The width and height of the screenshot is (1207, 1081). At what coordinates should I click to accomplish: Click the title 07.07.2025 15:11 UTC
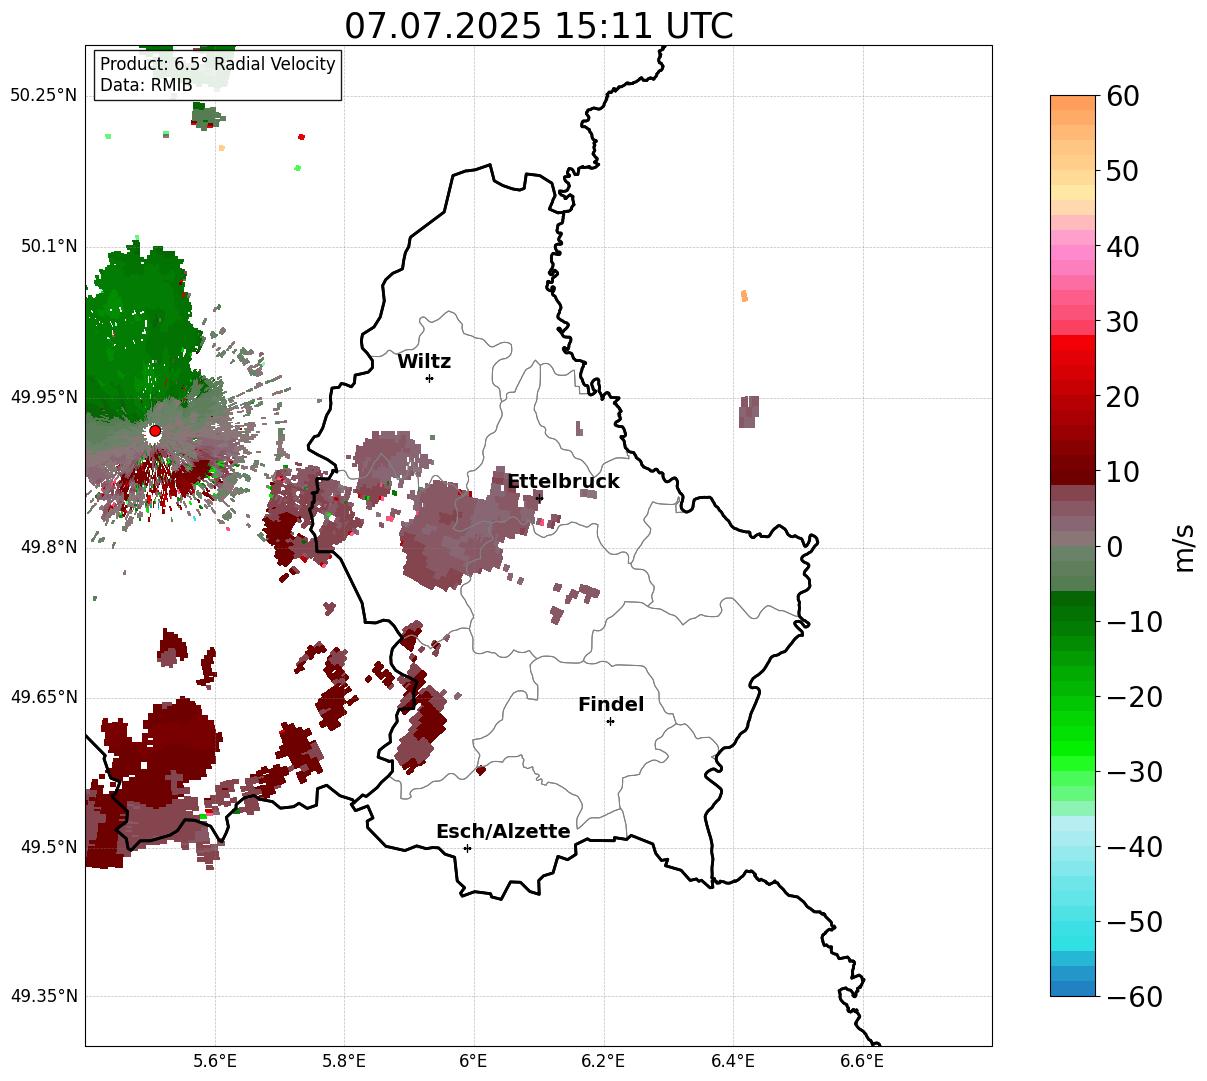pyautogui.click(x=539, y=26)
